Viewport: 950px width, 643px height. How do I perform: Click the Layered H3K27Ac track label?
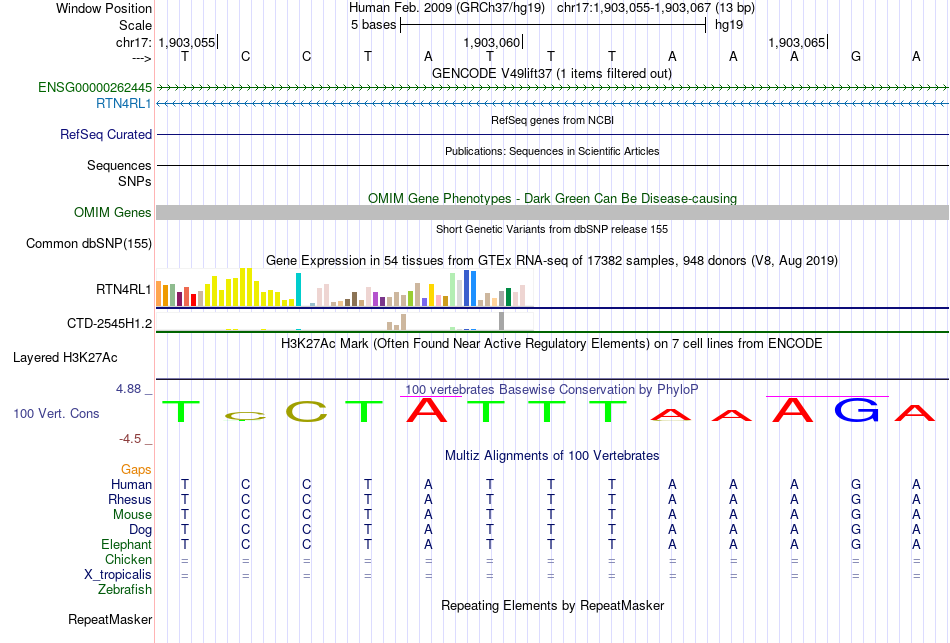[x=65, y=358]
